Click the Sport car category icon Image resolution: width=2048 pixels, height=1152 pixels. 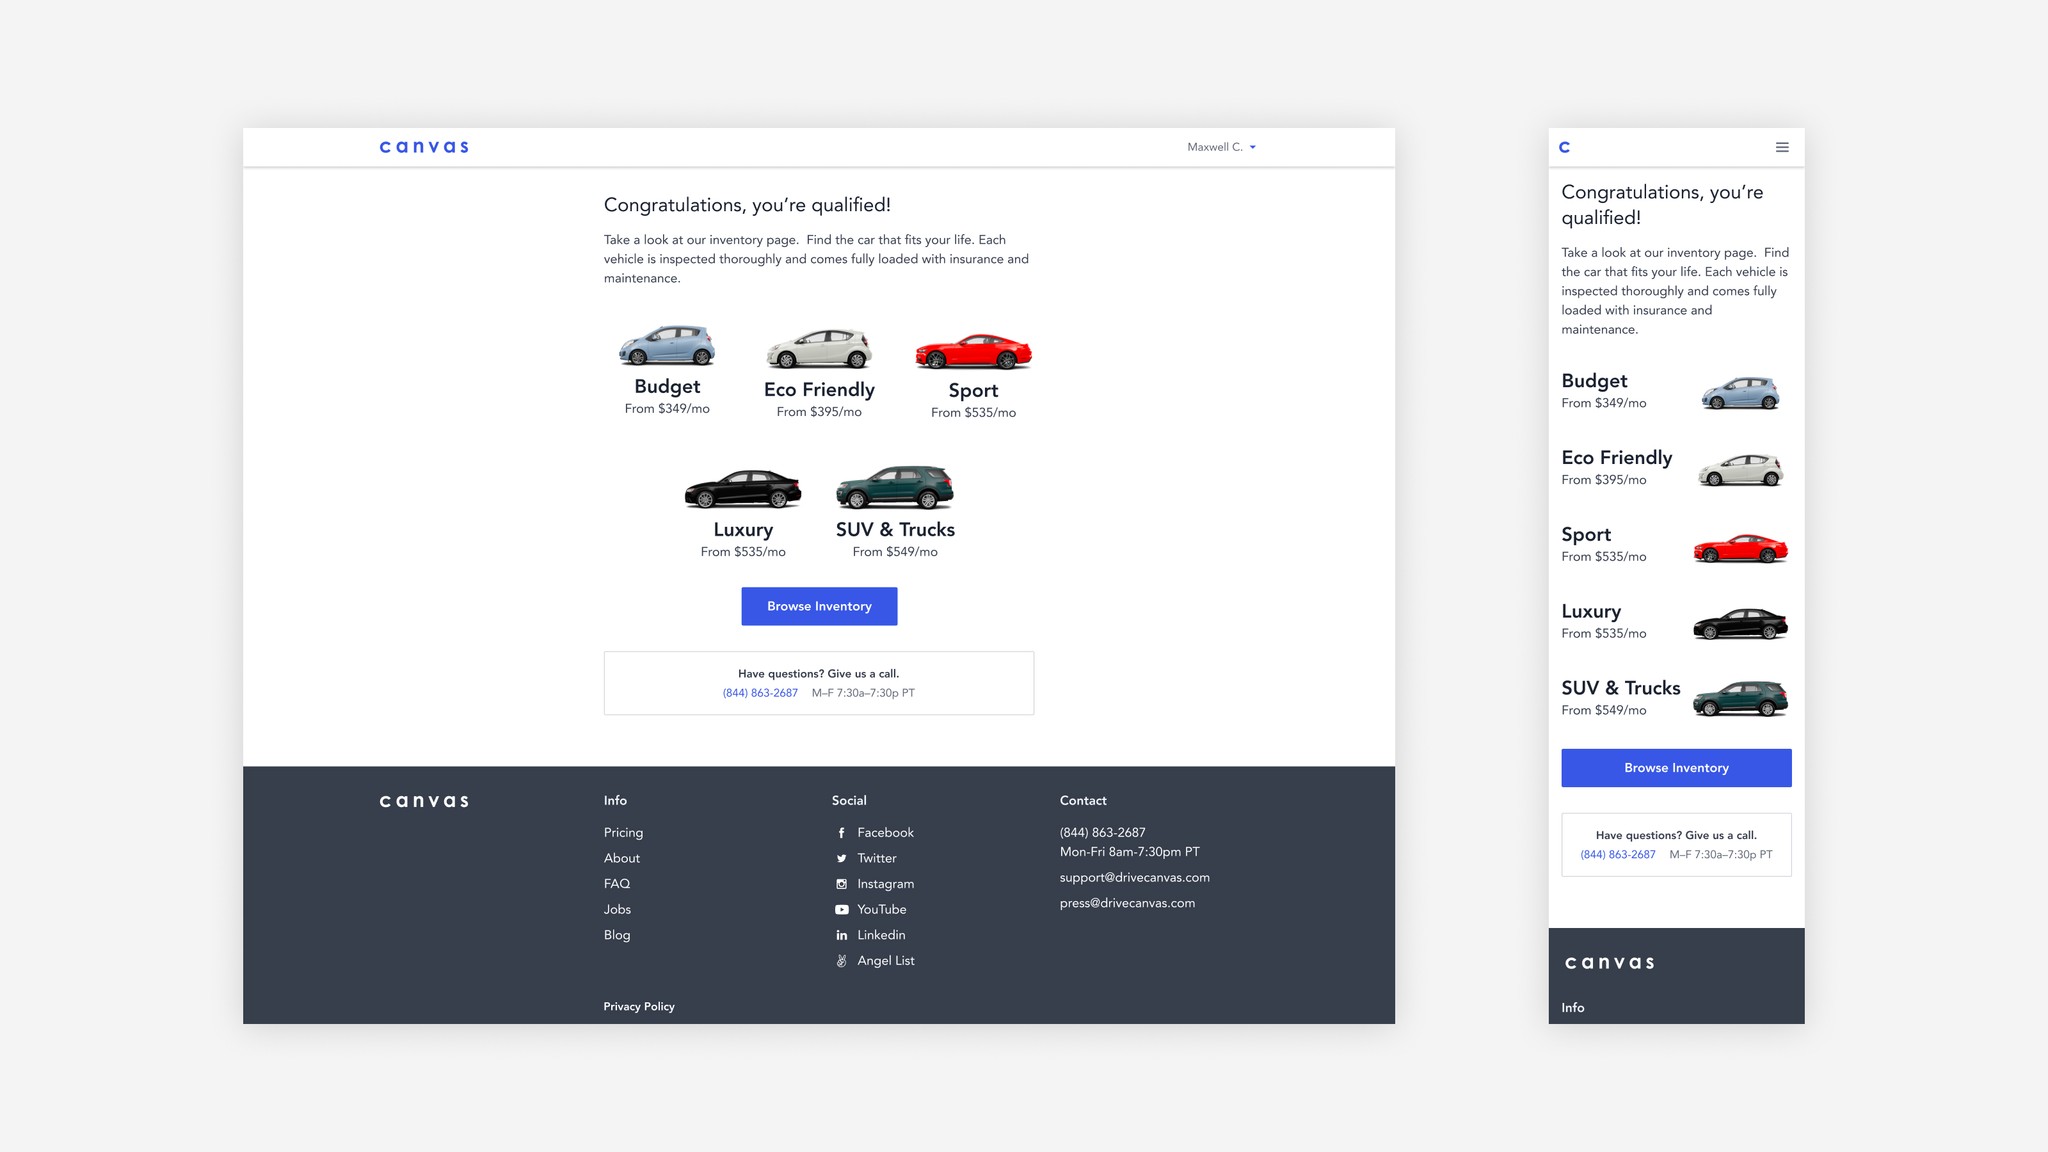975,349
